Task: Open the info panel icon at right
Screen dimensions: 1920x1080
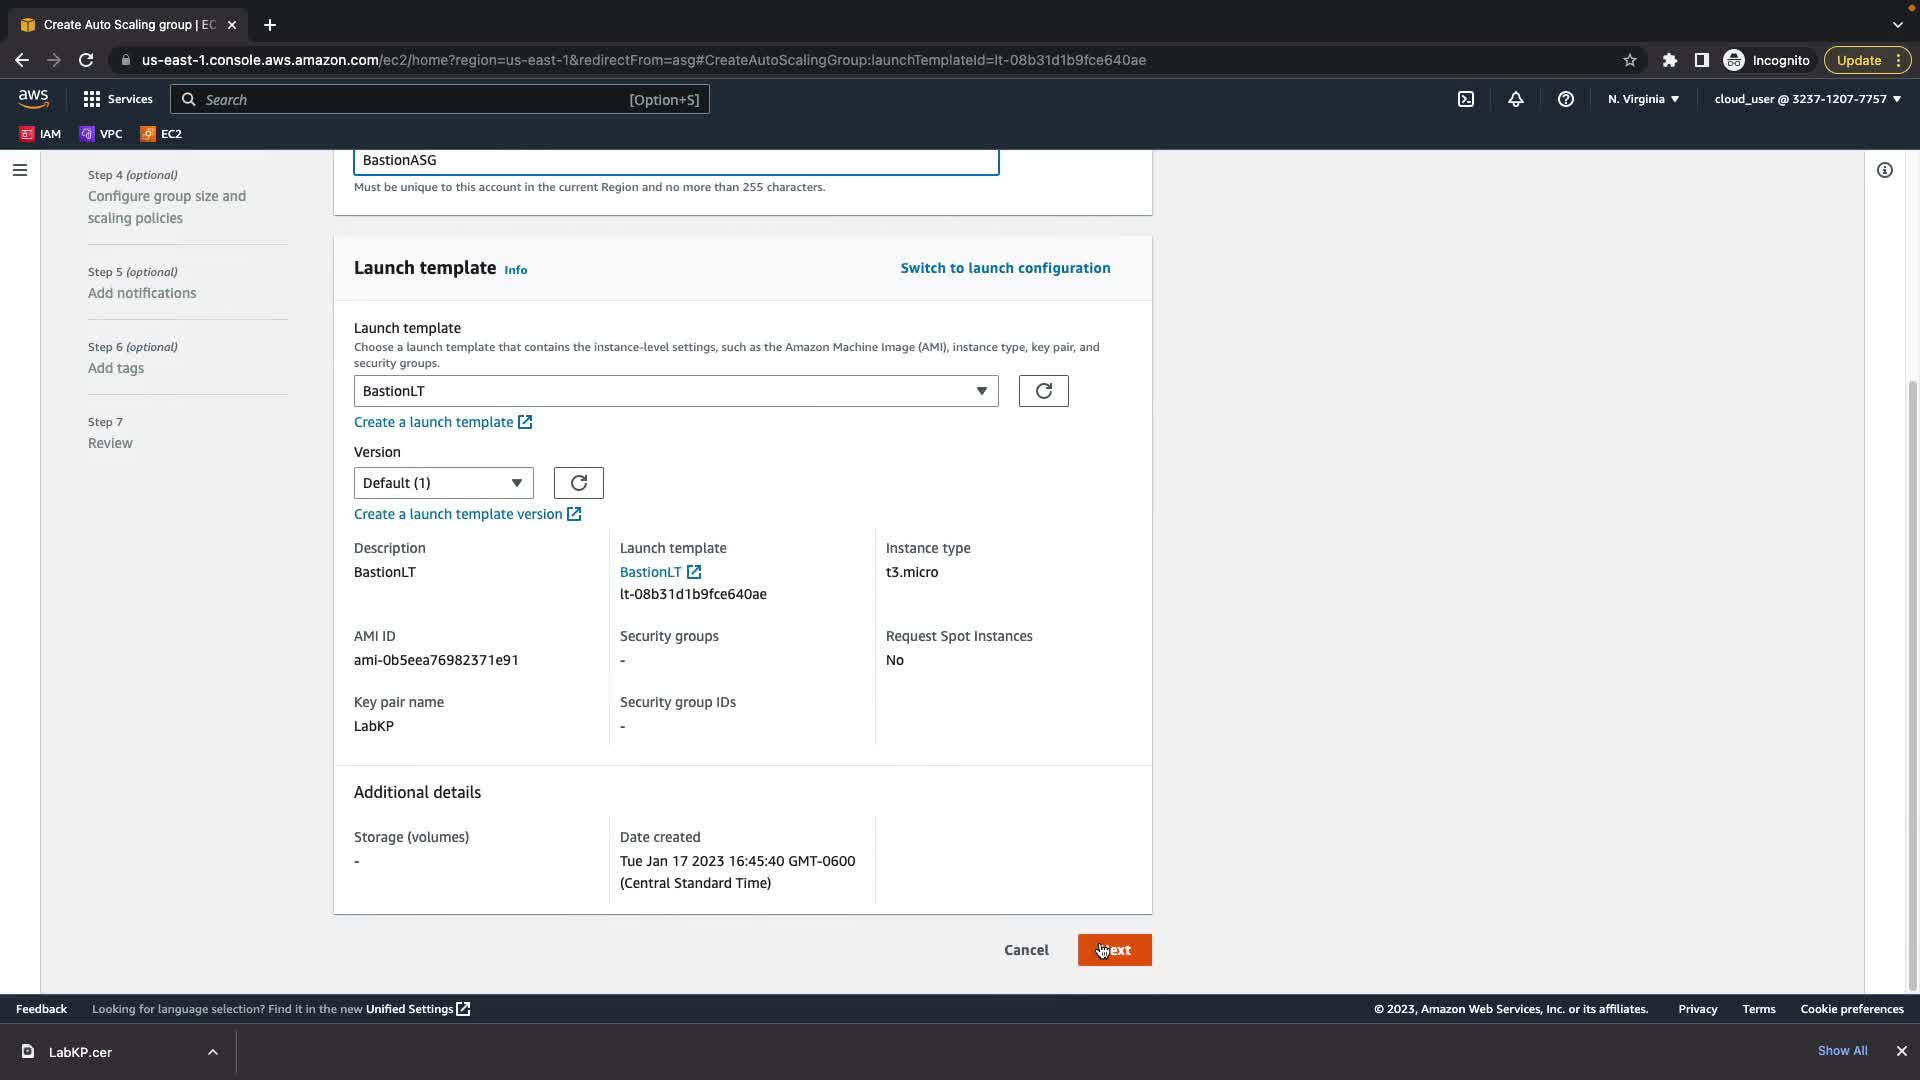Action: click(1885, 170)
